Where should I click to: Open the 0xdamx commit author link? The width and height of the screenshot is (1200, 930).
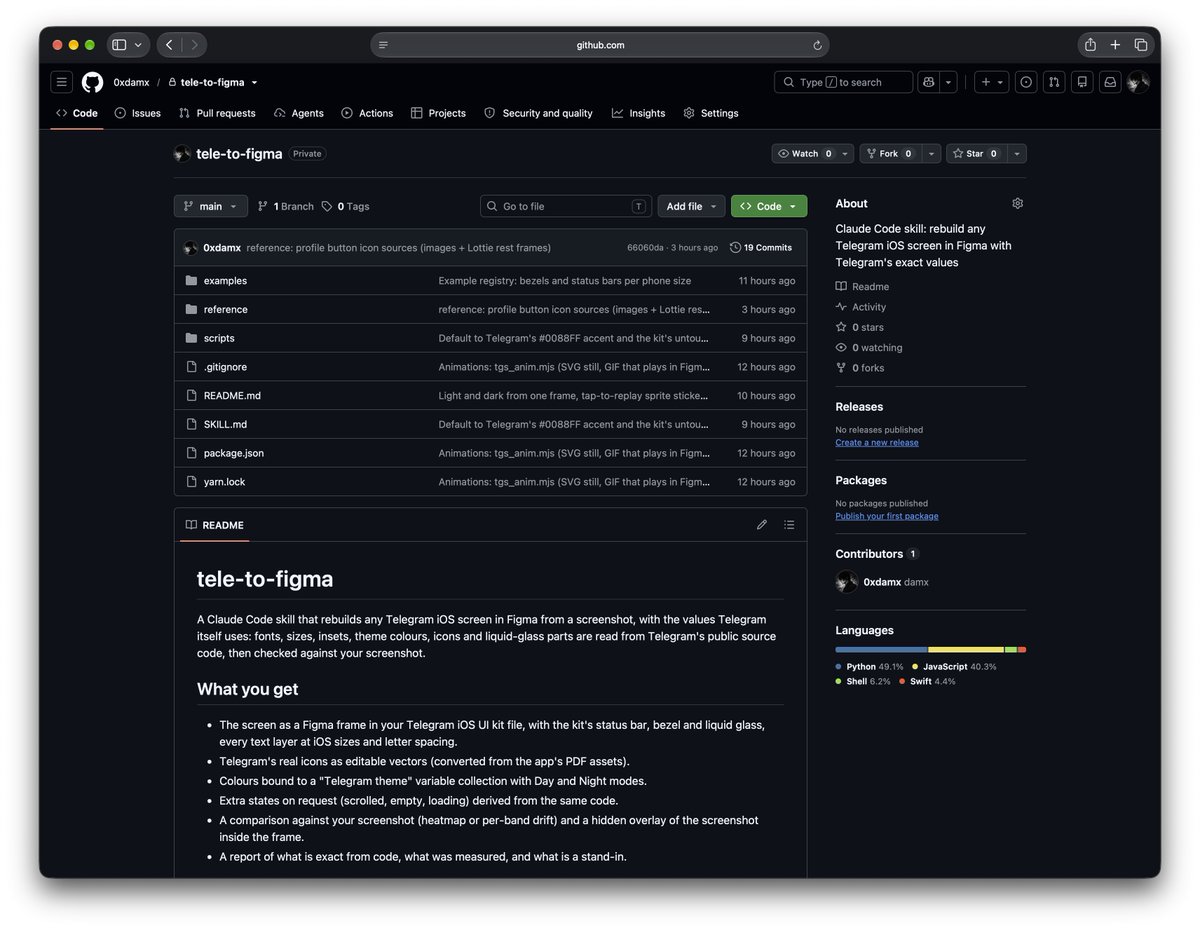[222, 247]
